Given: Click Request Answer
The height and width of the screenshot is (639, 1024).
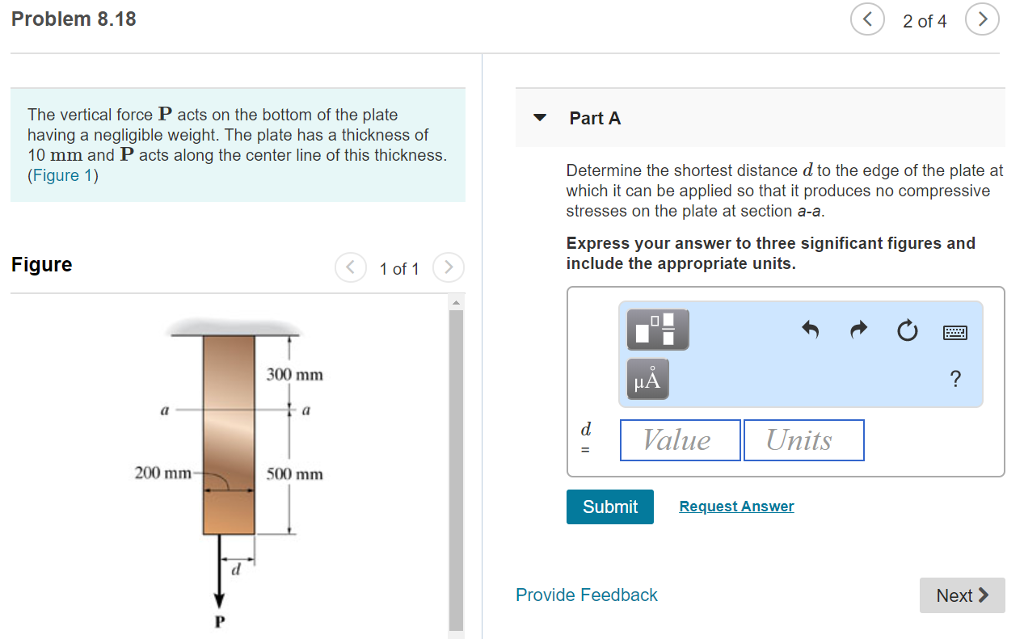Looking at the screenshot, I should point(736,506).
